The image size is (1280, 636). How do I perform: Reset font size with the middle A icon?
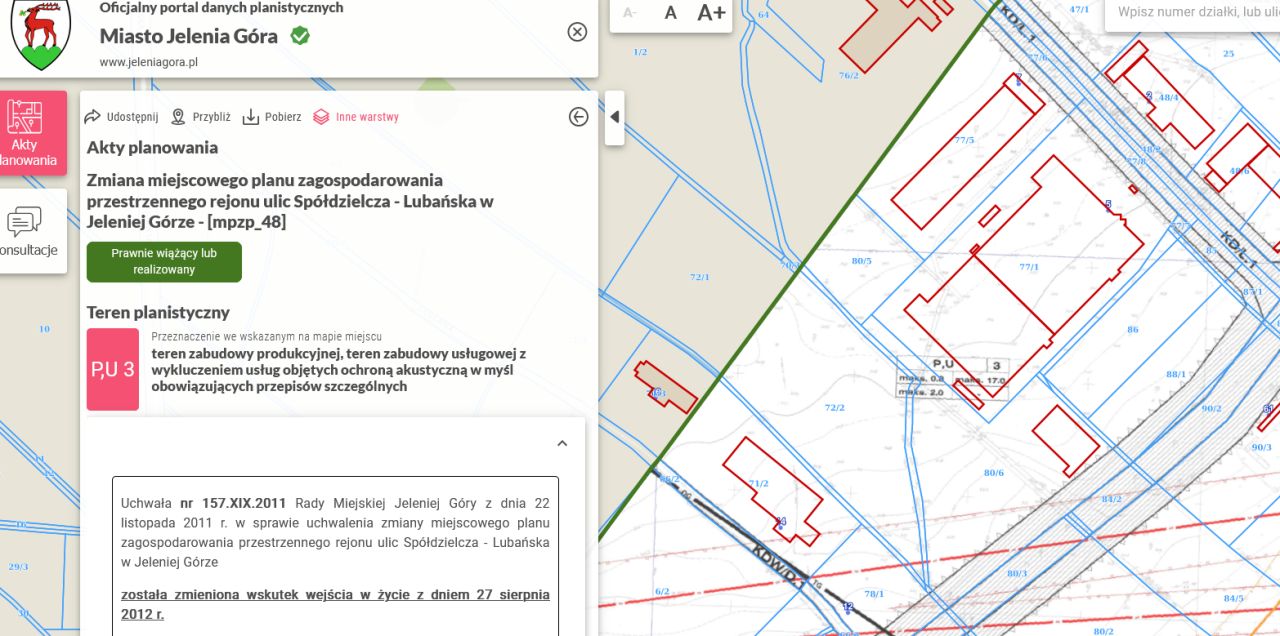click(670, 14)
